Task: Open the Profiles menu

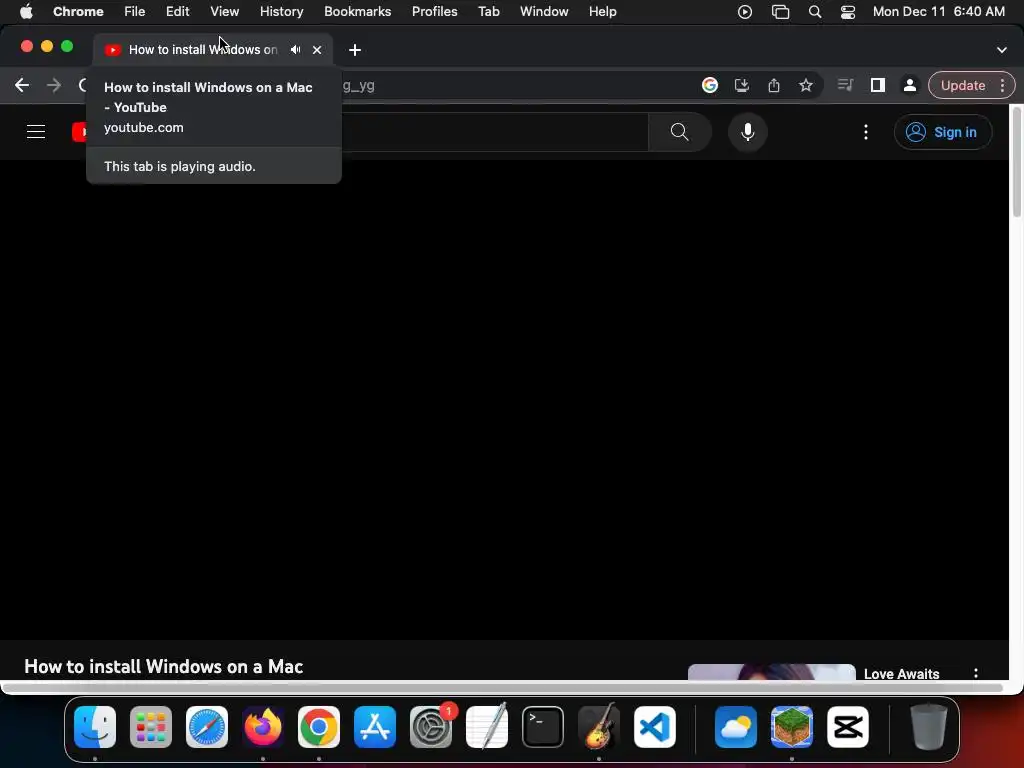Action: click(x=435, y=12)
